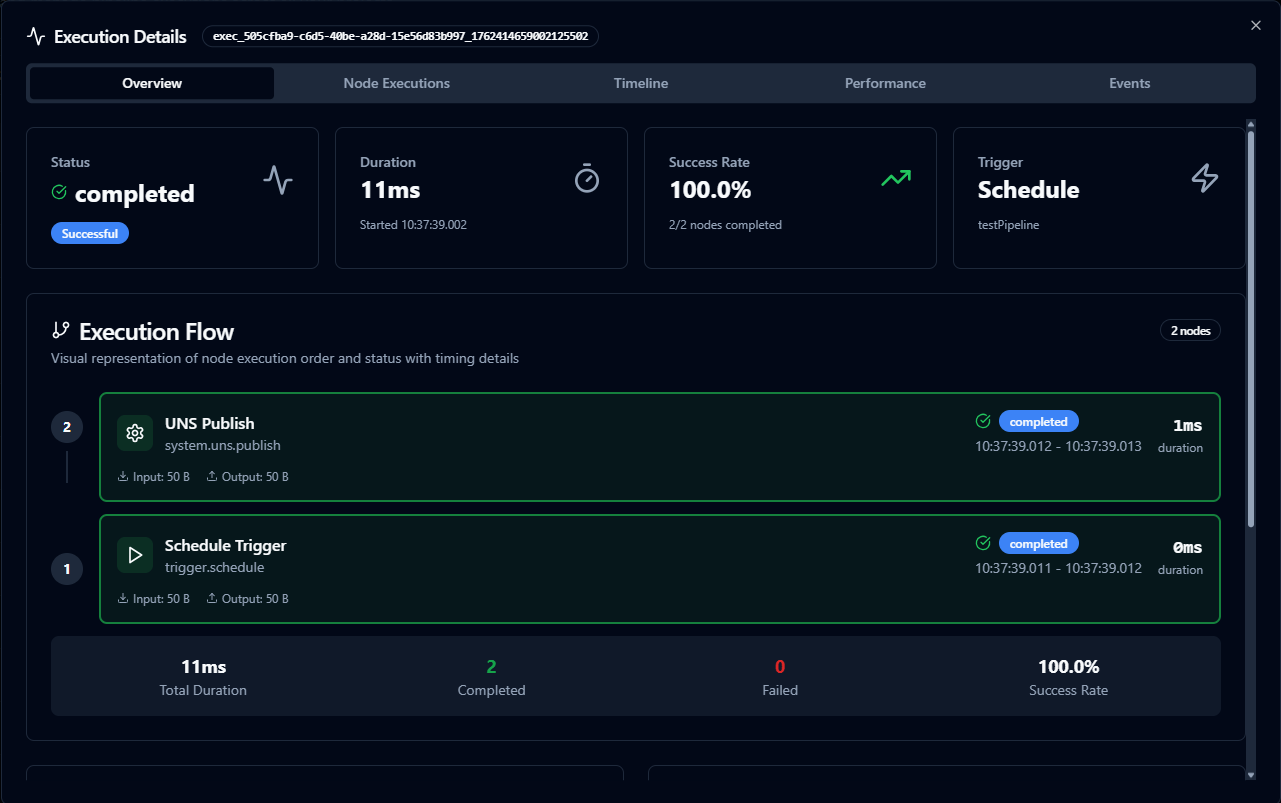Image resolution: width=1281 pixels, height=803 pixels.
Task: Click the execution ID pill in header
Action: (x=400, y=36)
